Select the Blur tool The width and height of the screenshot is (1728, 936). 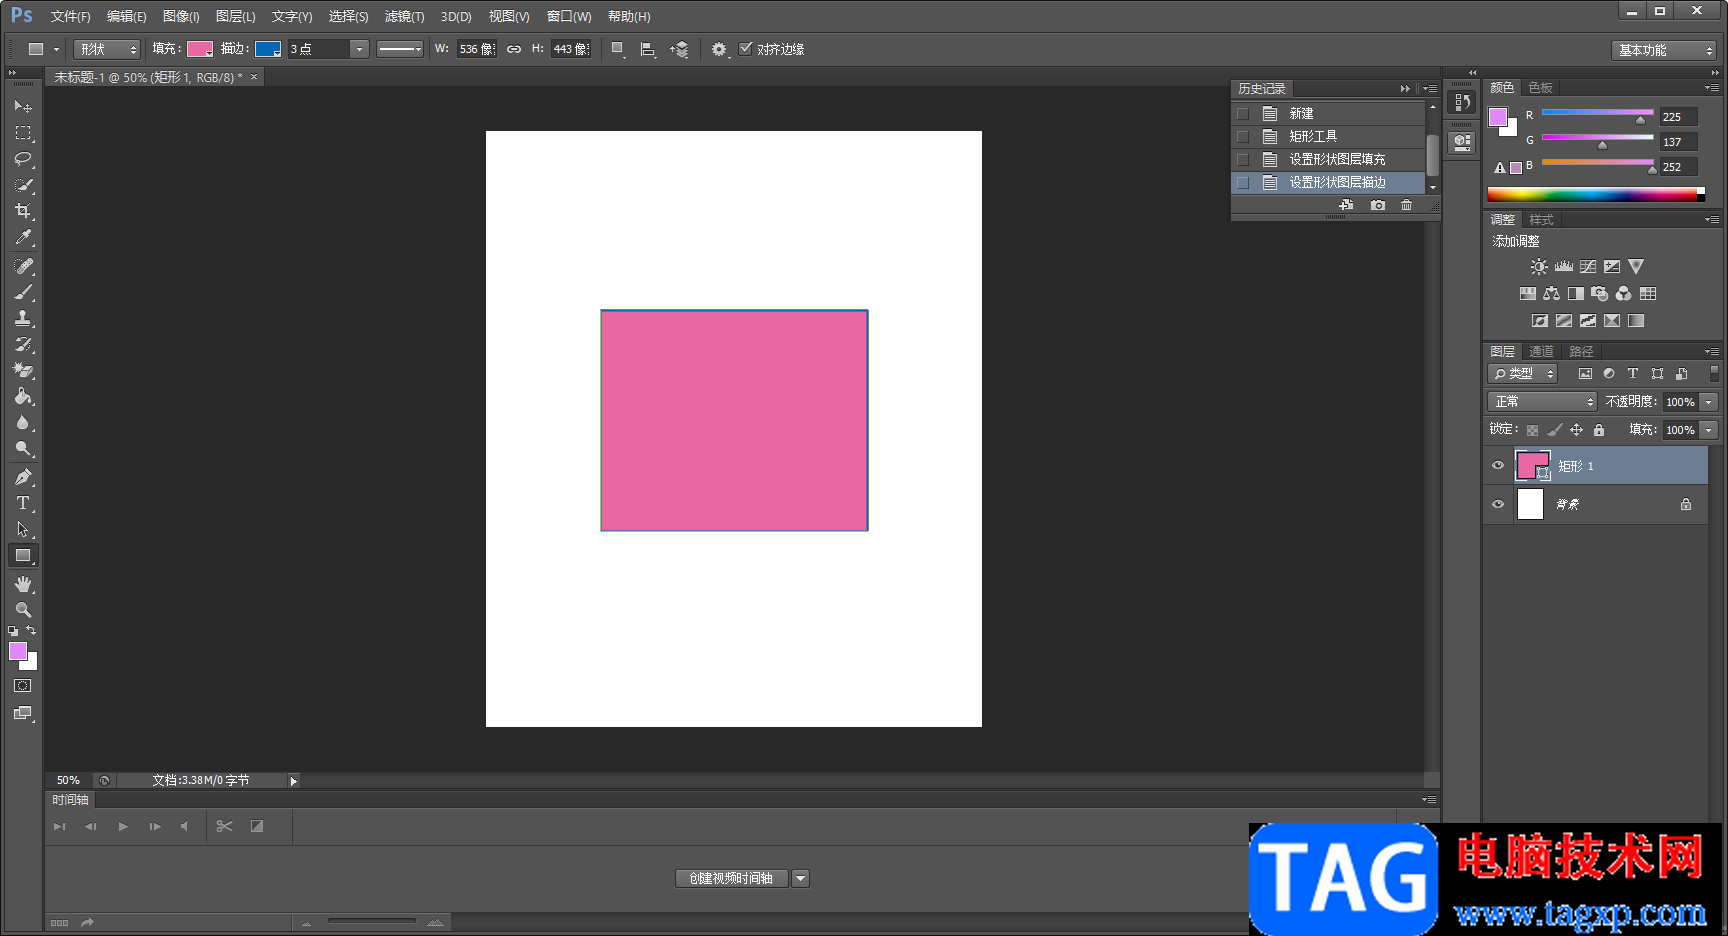tap(23, 422)
